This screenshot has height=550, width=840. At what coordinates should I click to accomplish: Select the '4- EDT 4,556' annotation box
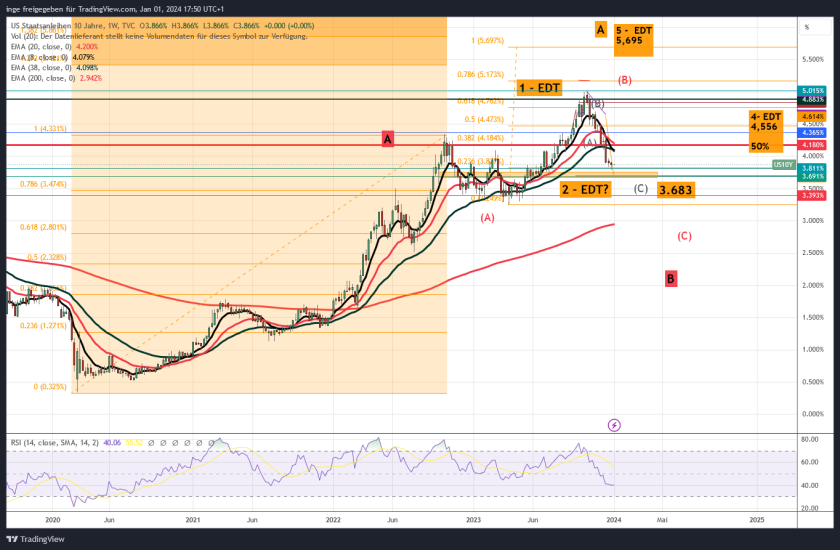764,122
